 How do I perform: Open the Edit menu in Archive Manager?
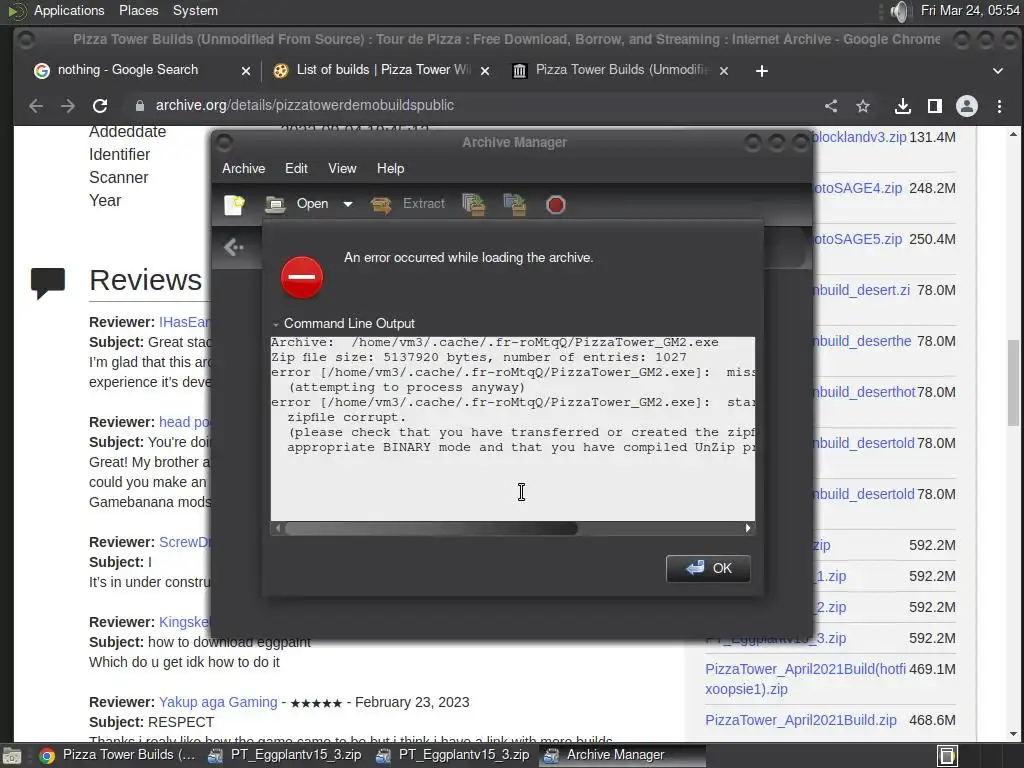tap(296, 168)
